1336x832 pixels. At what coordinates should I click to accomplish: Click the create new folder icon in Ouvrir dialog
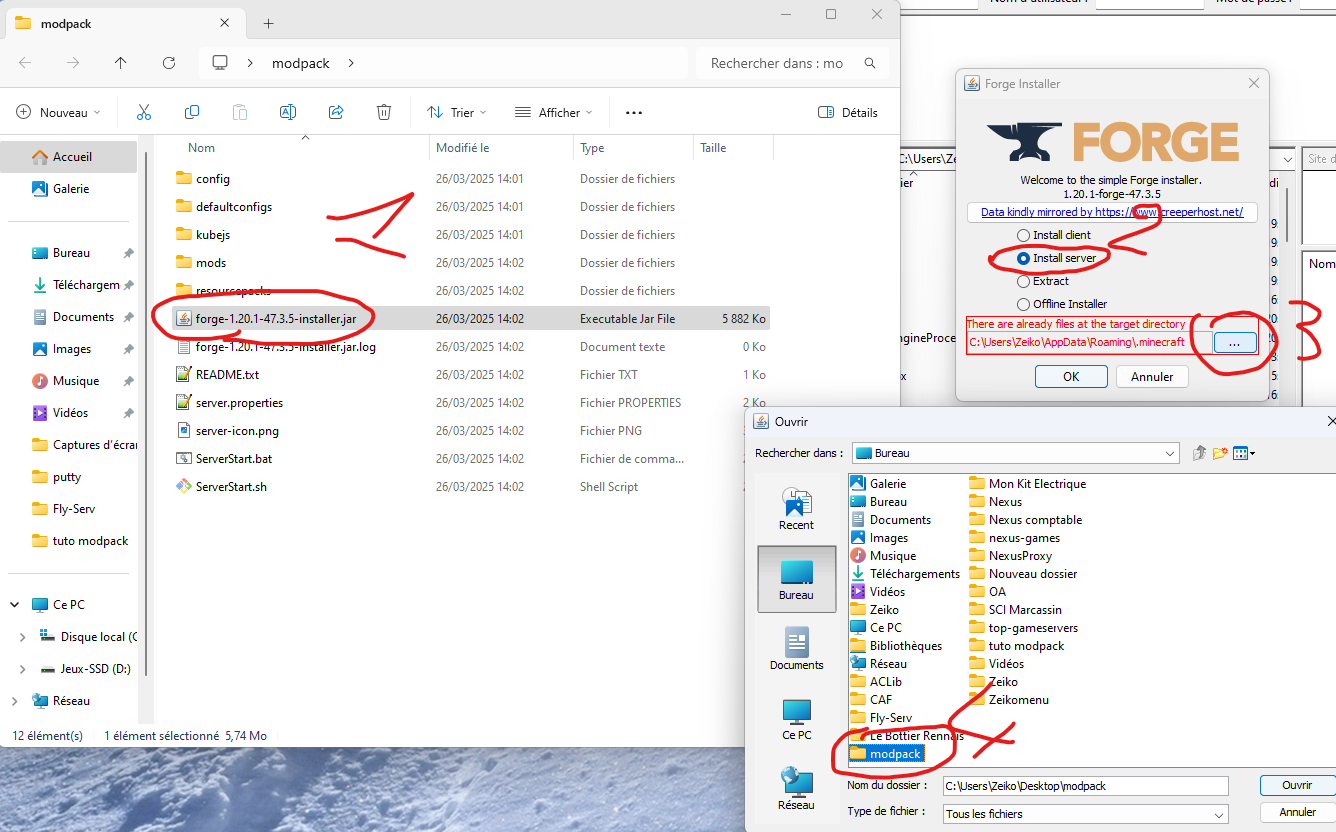1220,453
